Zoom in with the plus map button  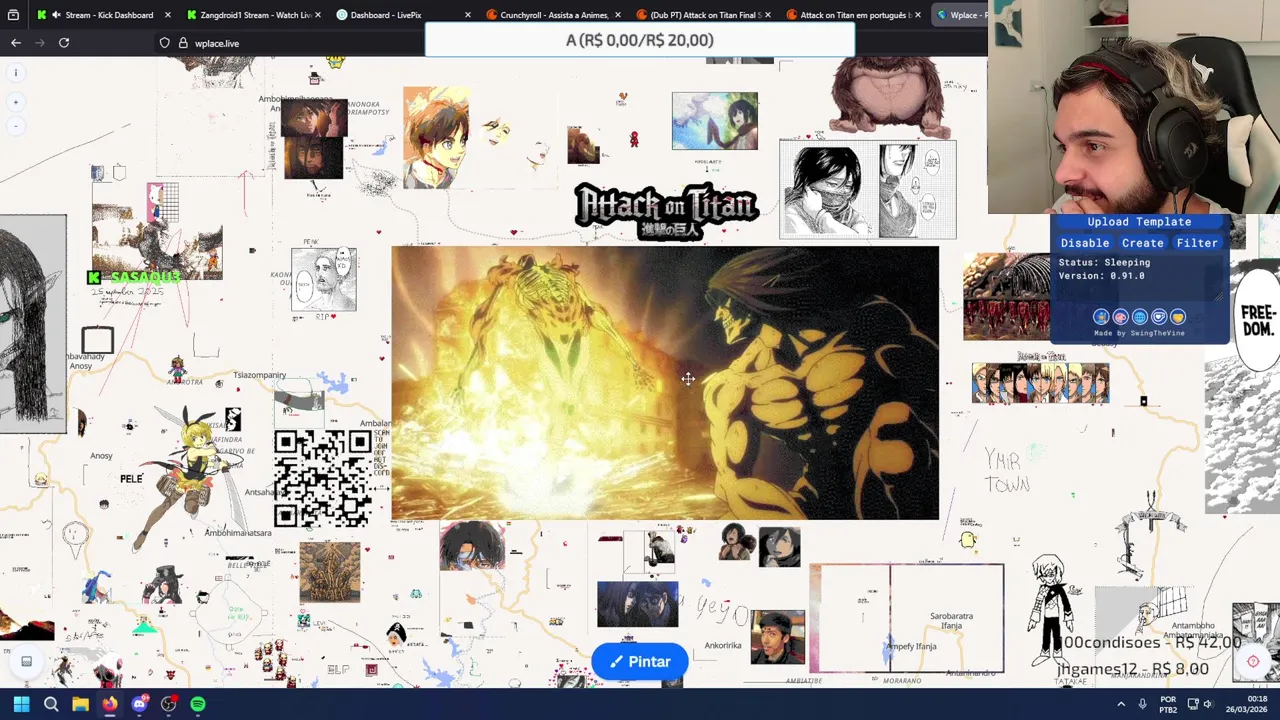point(16,102)
